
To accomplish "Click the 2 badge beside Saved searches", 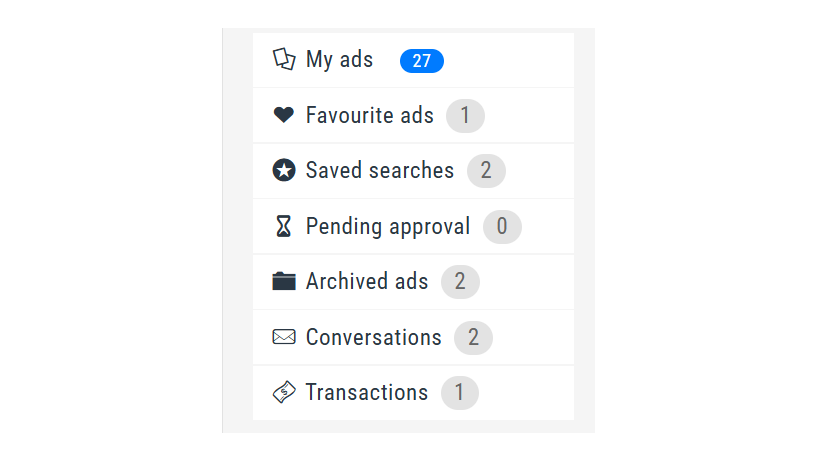I will (x=486, y=171).
